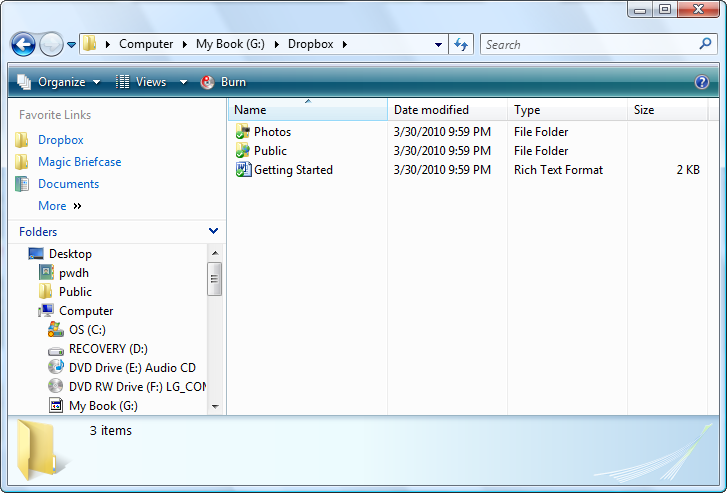Select the Photos folder icon
Screen dimensions: 727x493
click(242, 132)
